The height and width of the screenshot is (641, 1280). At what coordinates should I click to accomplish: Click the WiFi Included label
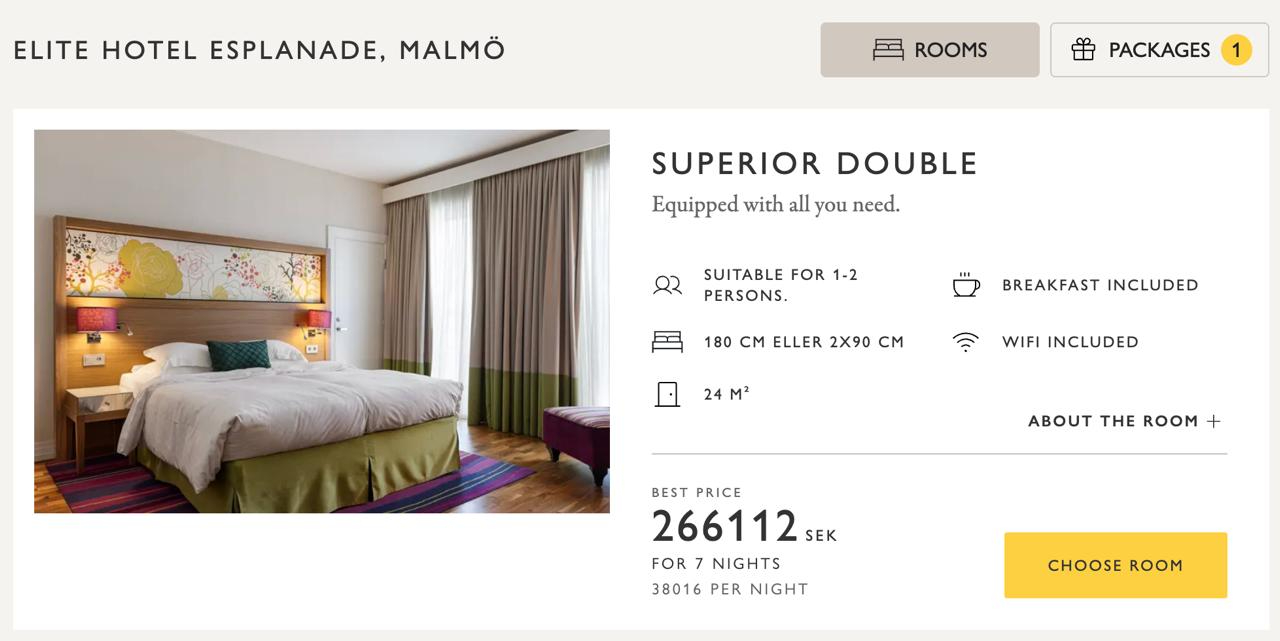point(1070,342)
